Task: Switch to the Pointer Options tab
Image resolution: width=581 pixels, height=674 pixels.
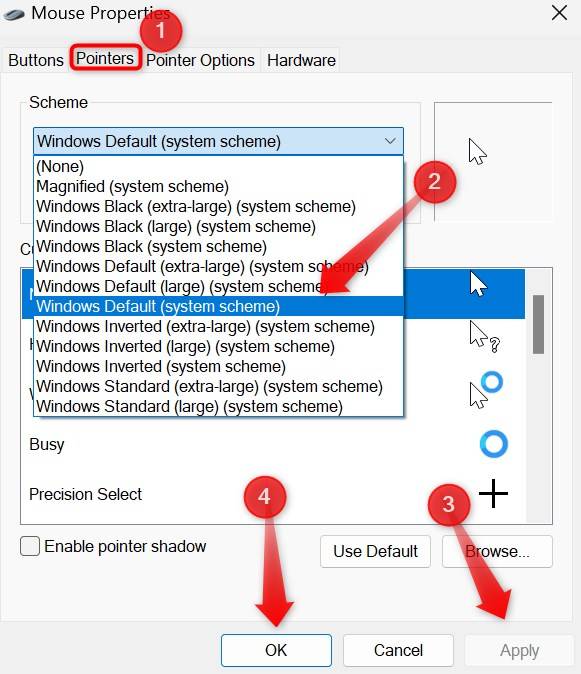Action: coord(200,60)
